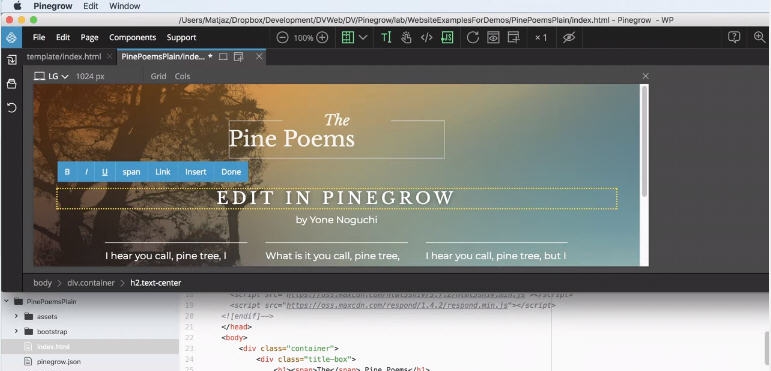Select the PinePoemsPlain/index tab
Screen dimensions: 771x371
163,57
